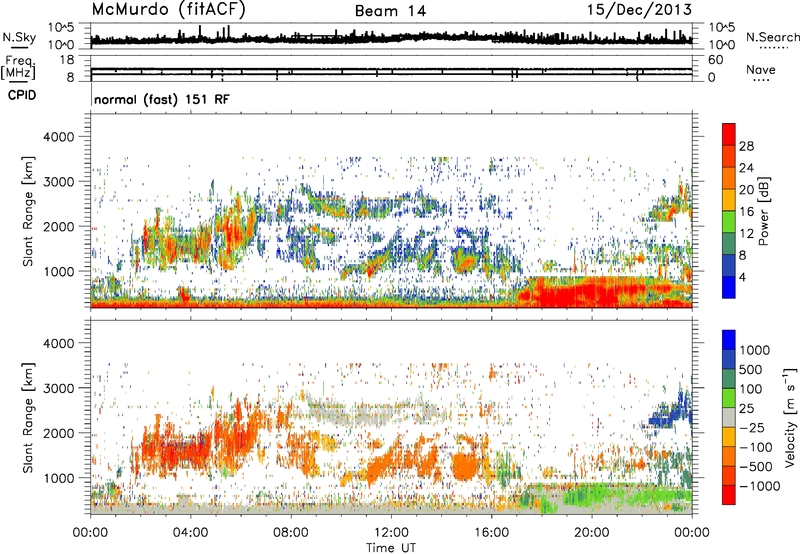
Task: Click the 'Power [dB]' colorbar label
Action: (764, 211)
